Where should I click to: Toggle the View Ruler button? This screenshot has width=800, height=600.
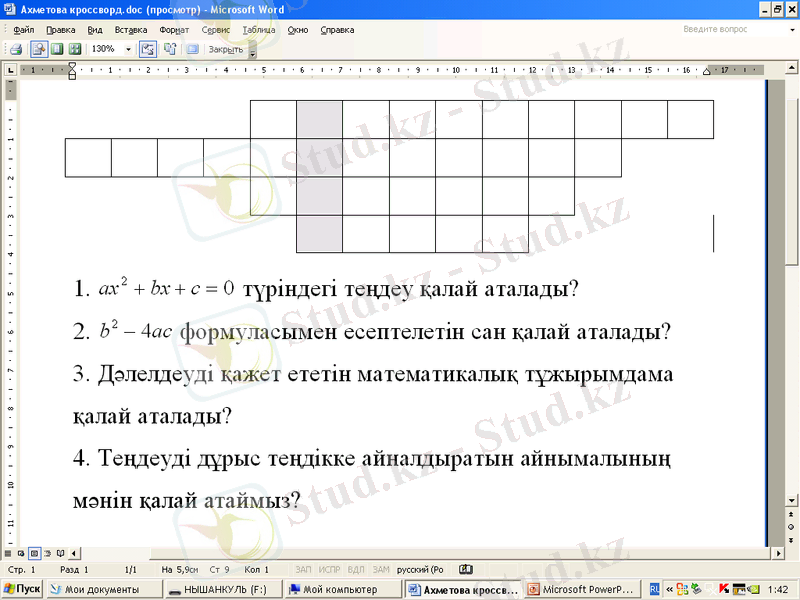(x=147, y=48)
